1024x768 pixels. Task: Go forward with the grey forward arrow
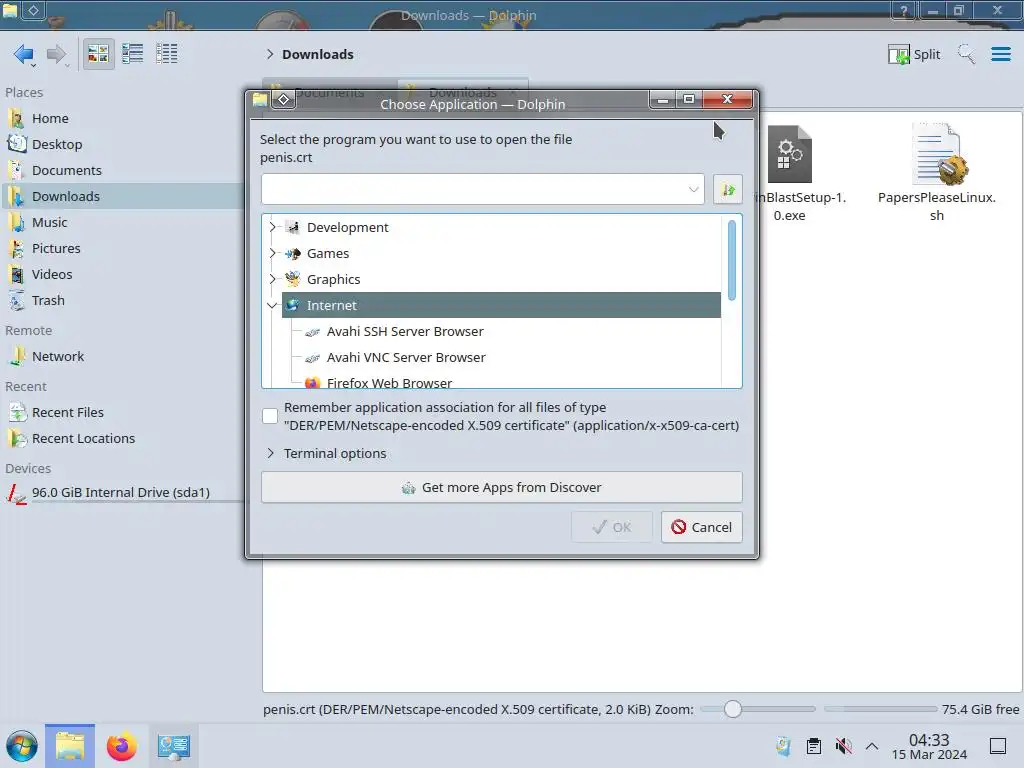(x=56, y=54)
